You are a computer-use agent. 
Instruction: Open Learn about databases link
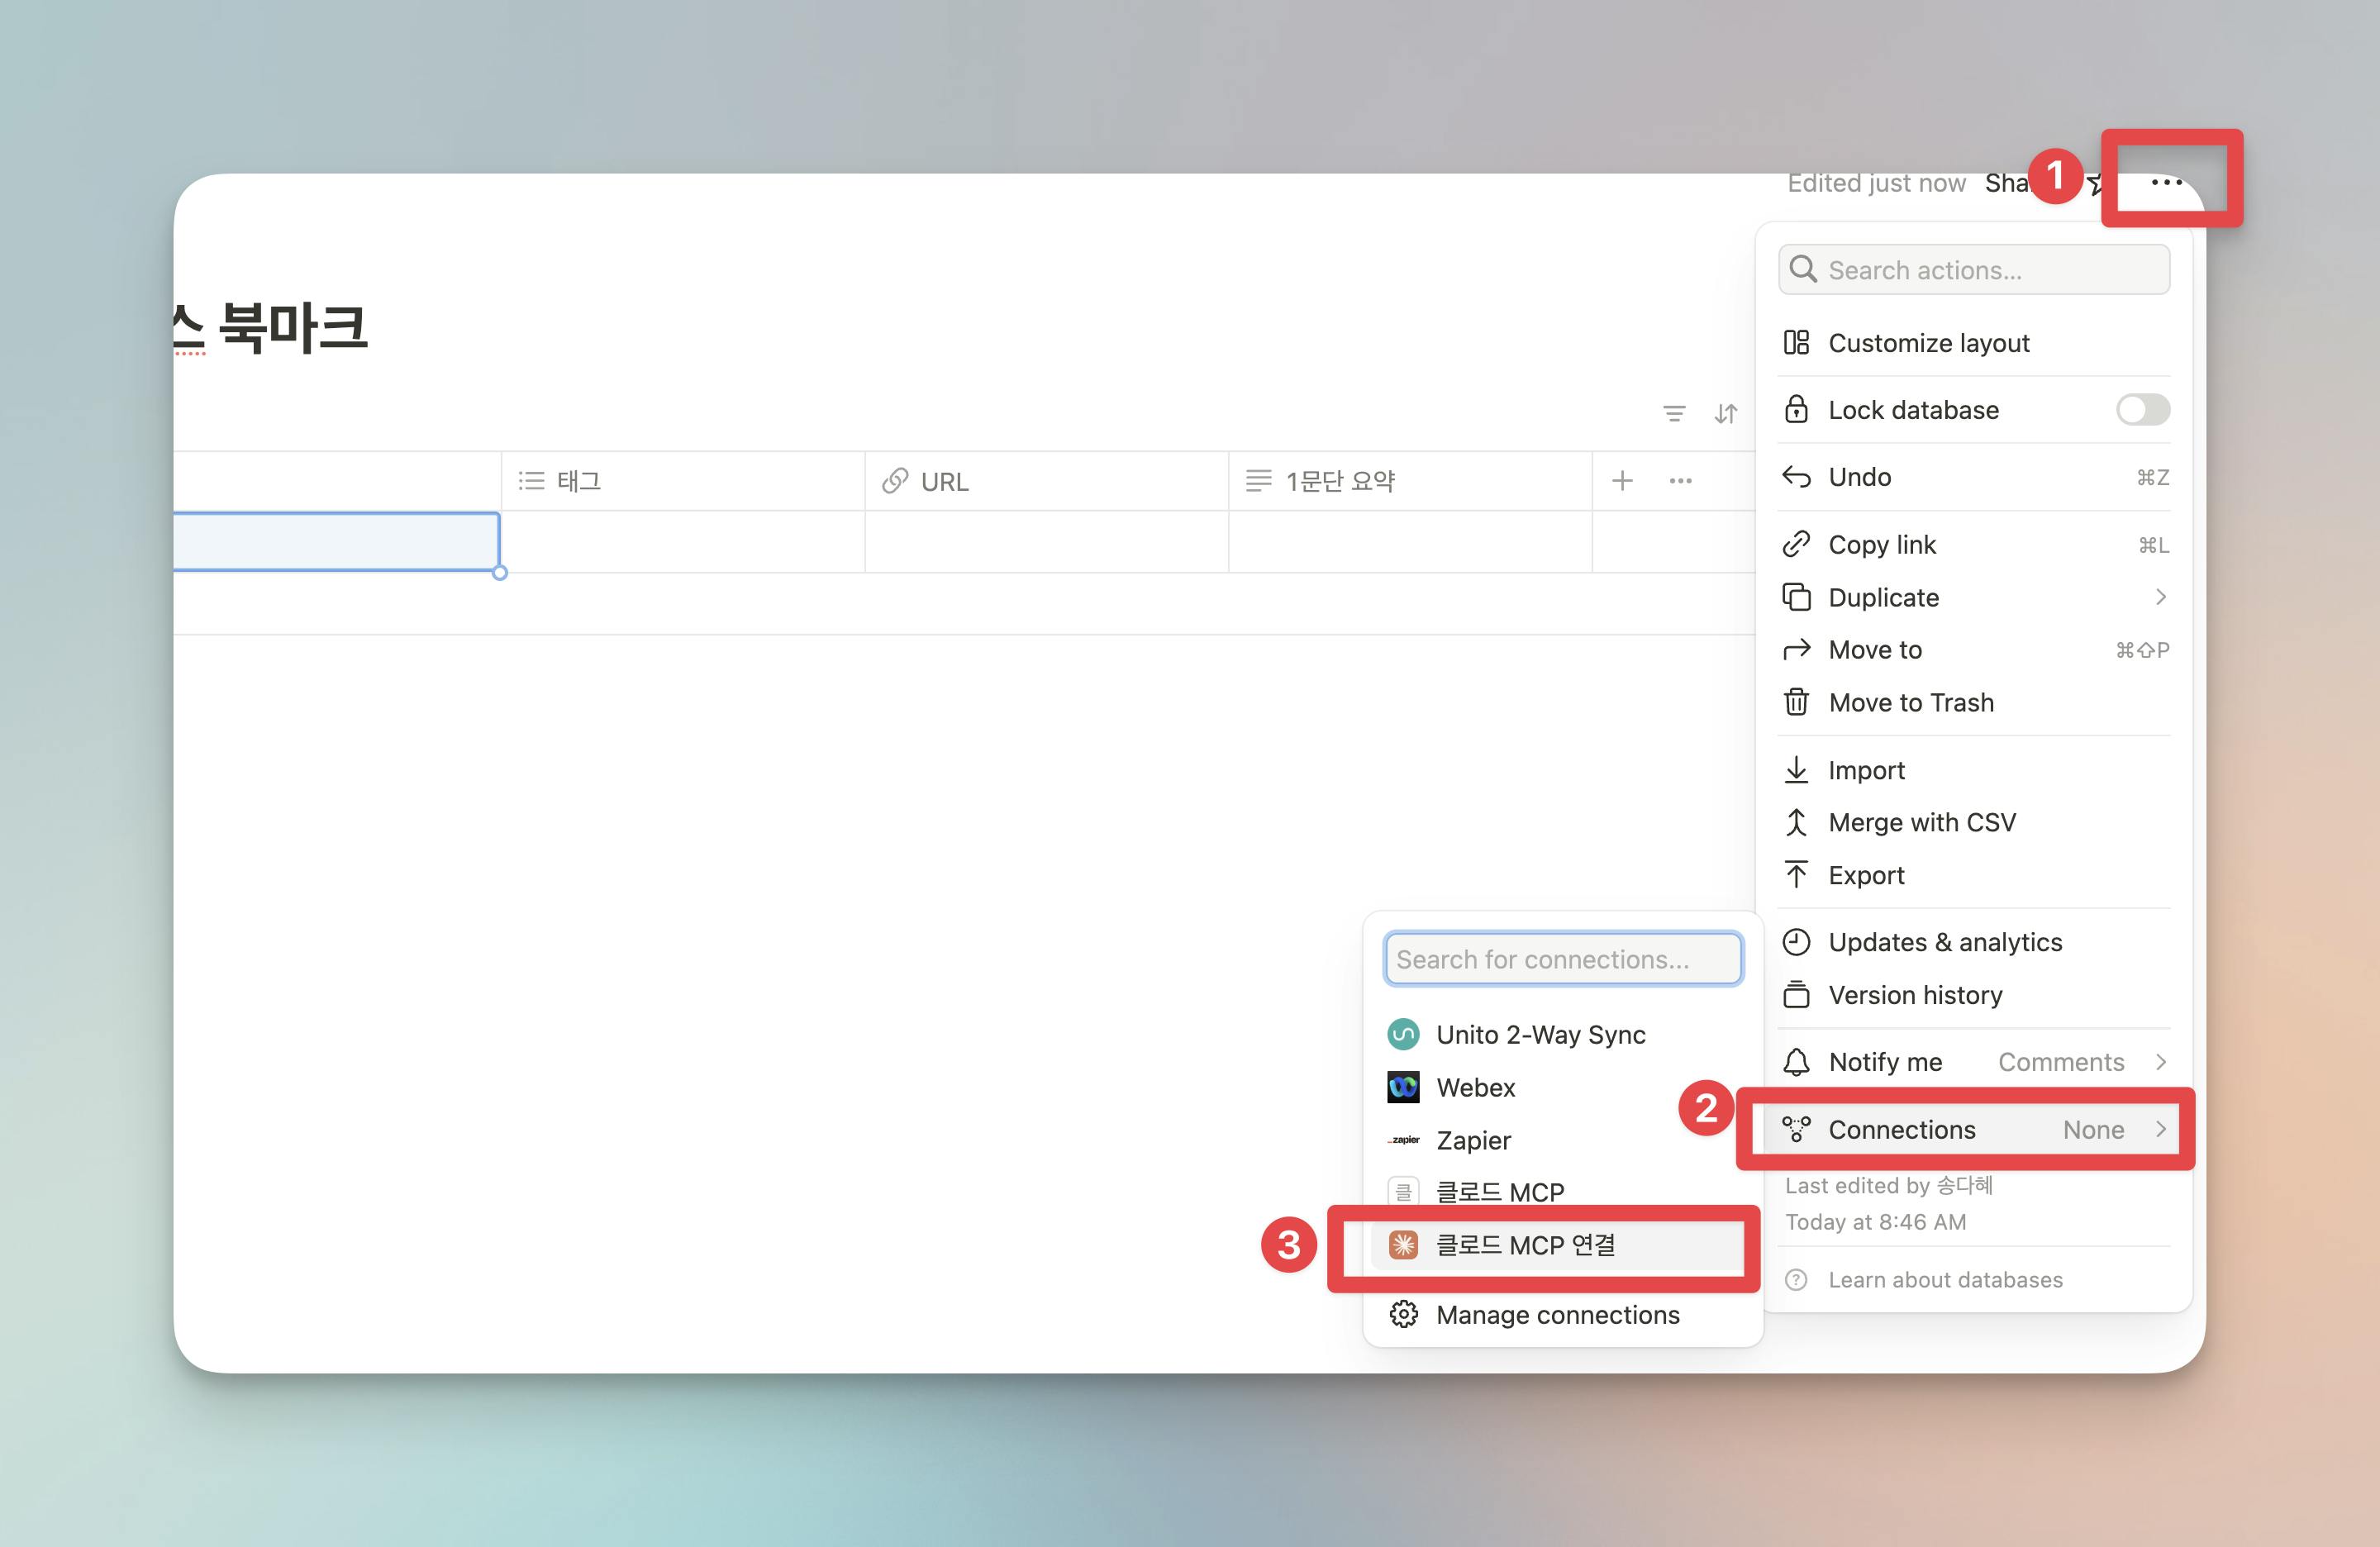1945,1279
